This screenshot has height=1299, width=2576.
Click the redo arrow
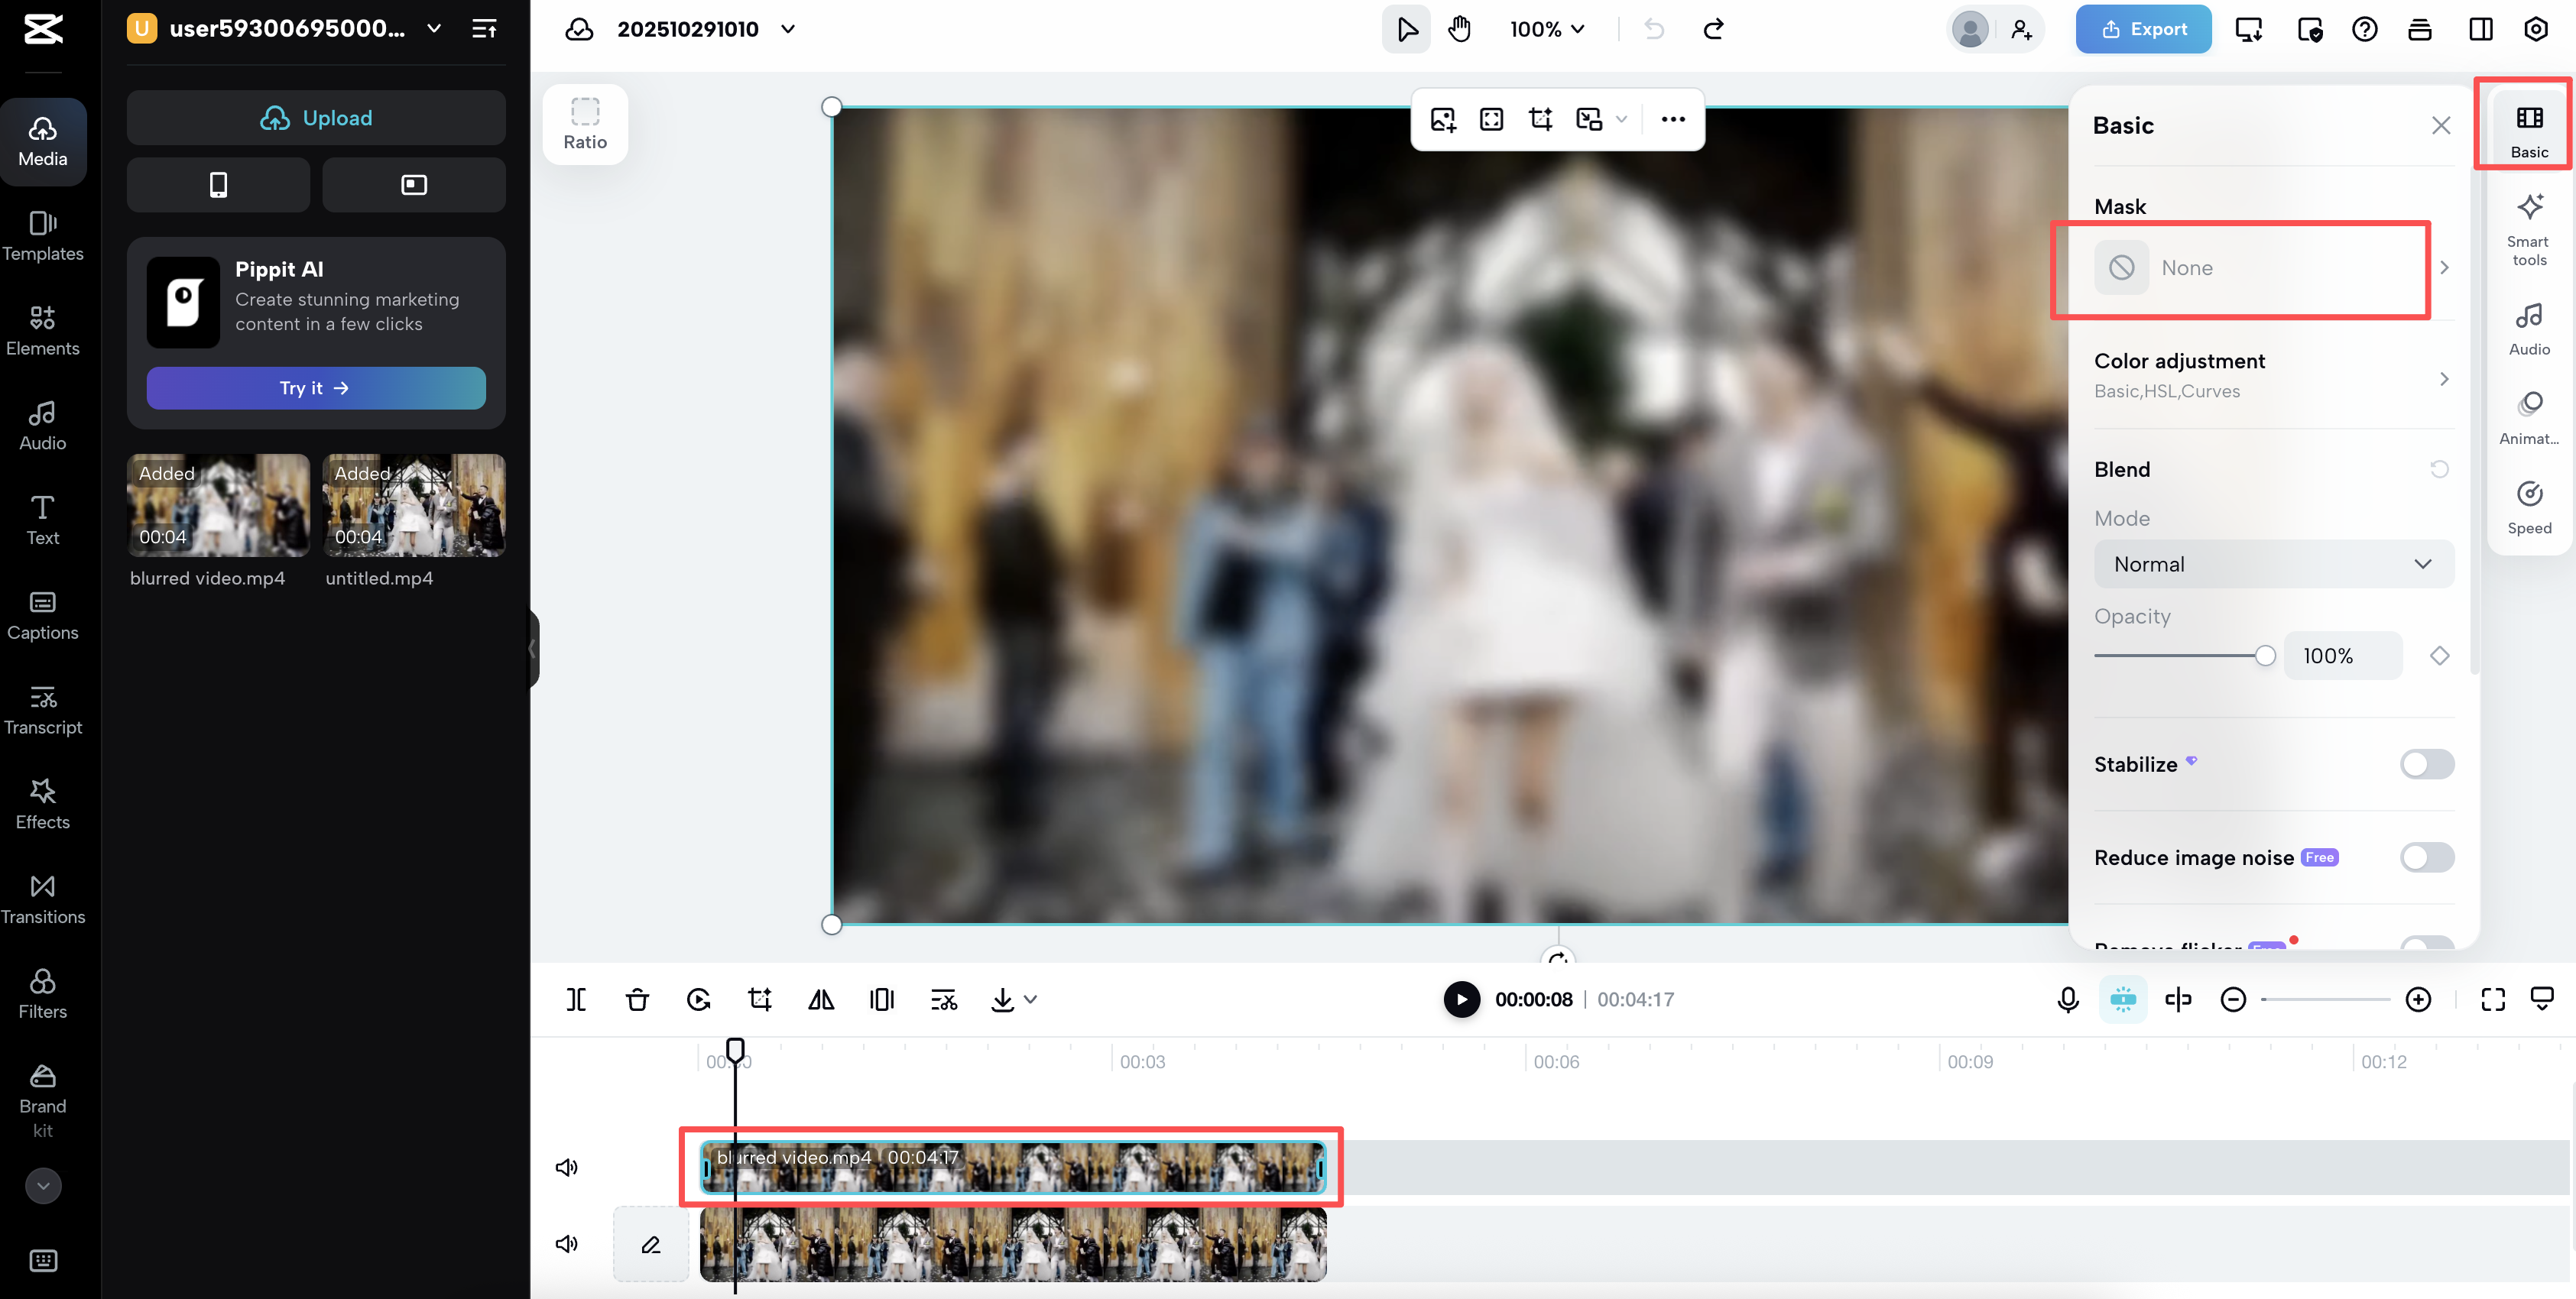1714,29
